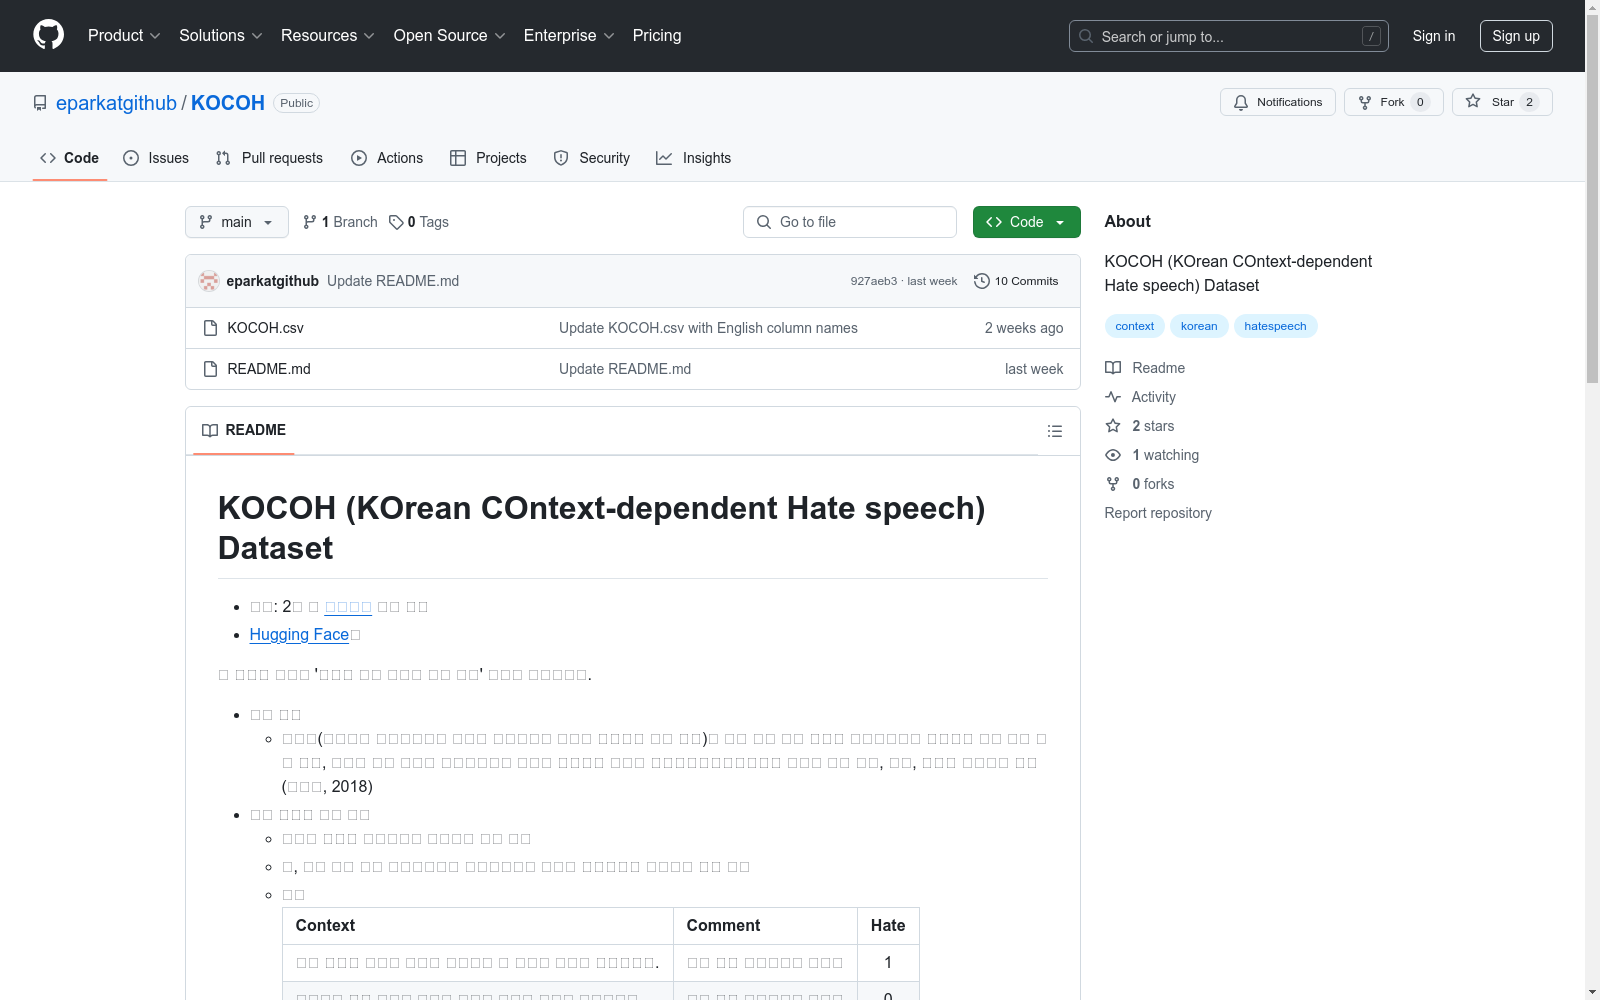Switch to the Issues tab
This screenshot has width=1600, height=1000.
156,158
